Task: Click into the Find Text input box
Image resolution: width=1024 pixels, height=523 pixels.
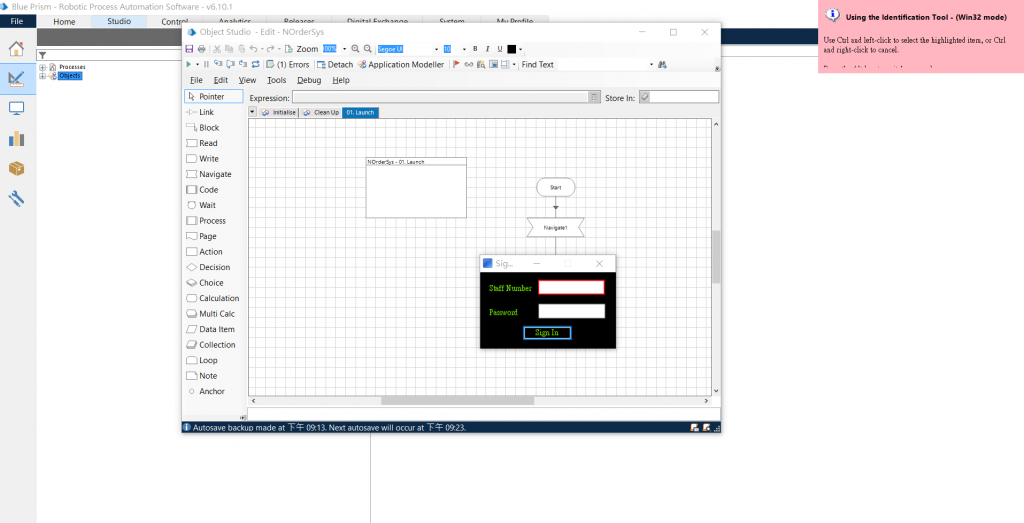Action: pyautogui.click(x=601, y=64)
